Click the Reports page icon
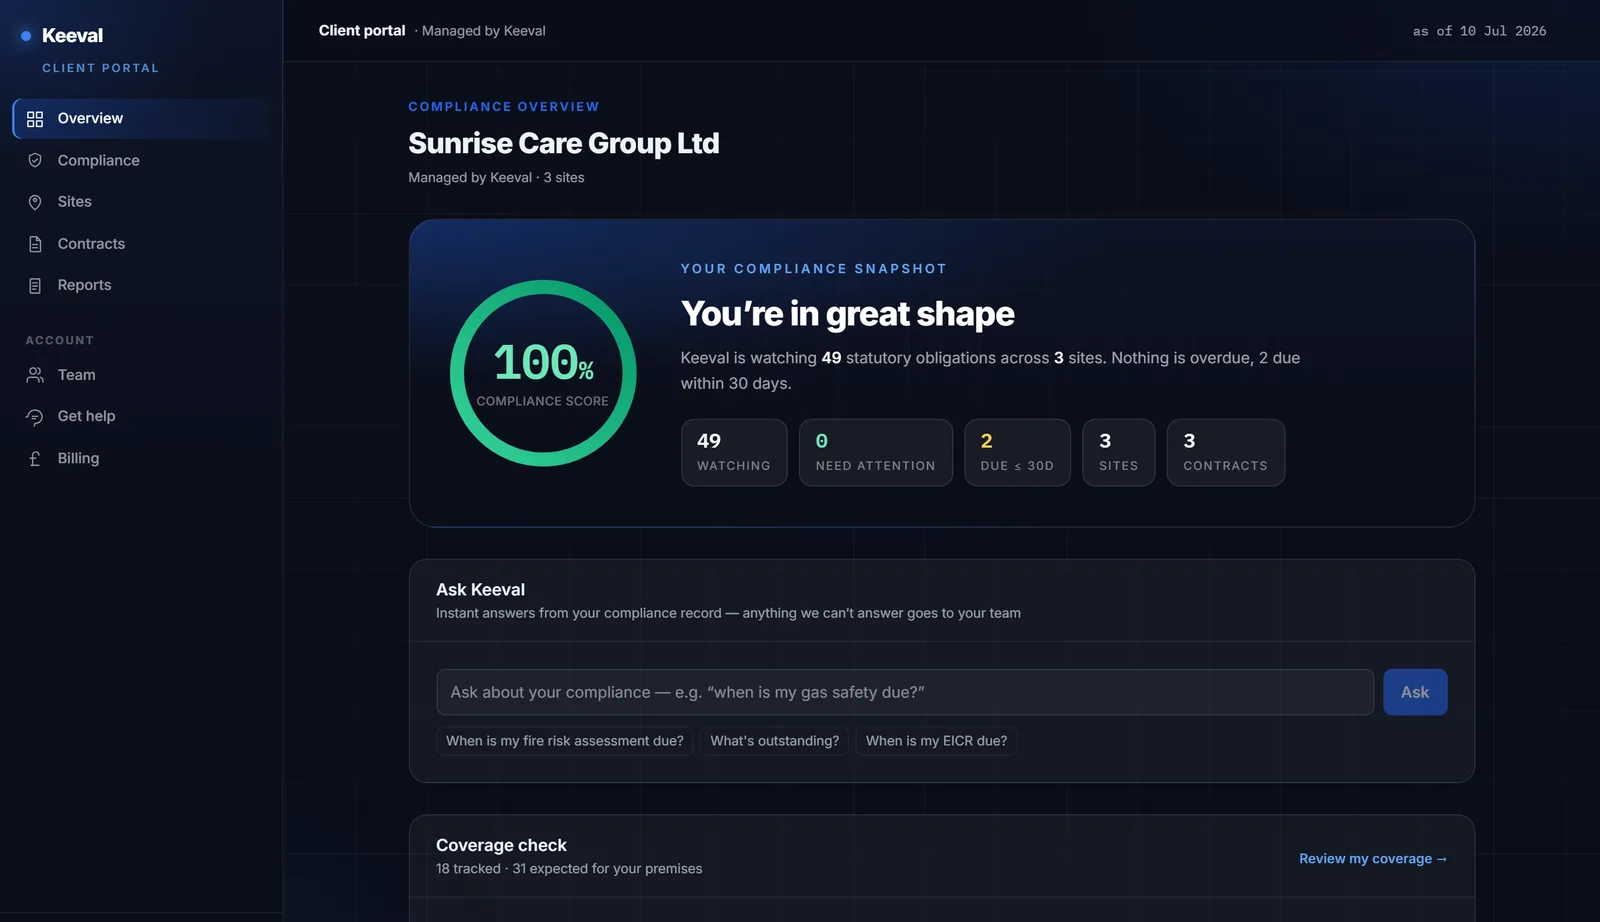This screenshot has width=1600, height=922. tap(35, 286)
